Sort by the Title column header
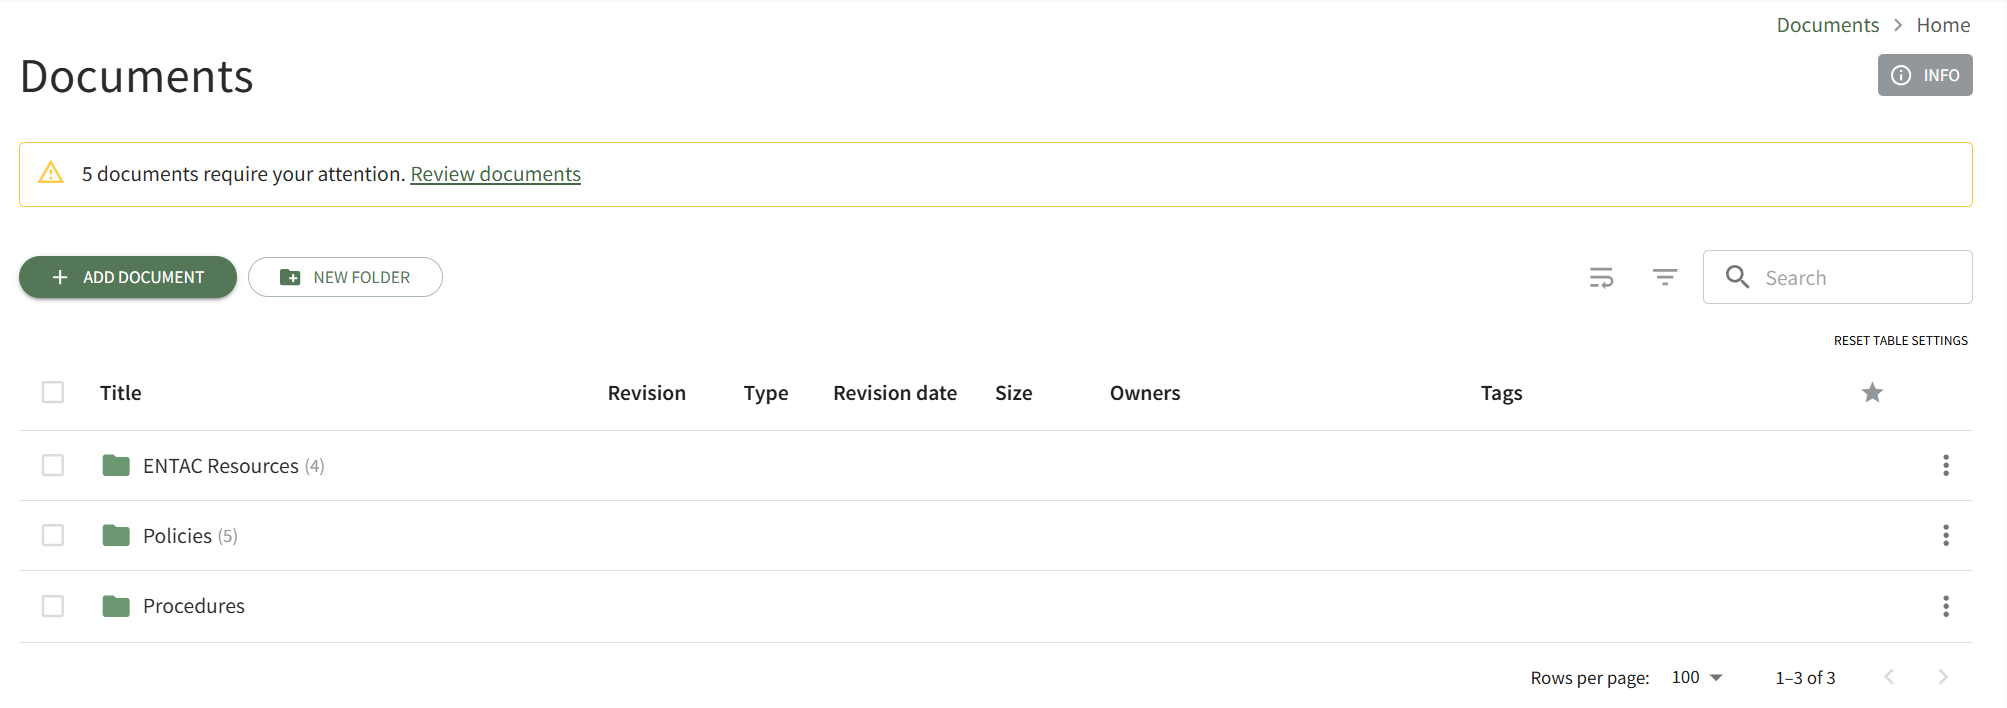Screen dimensions: 2007x708 [x=120, y=393]
